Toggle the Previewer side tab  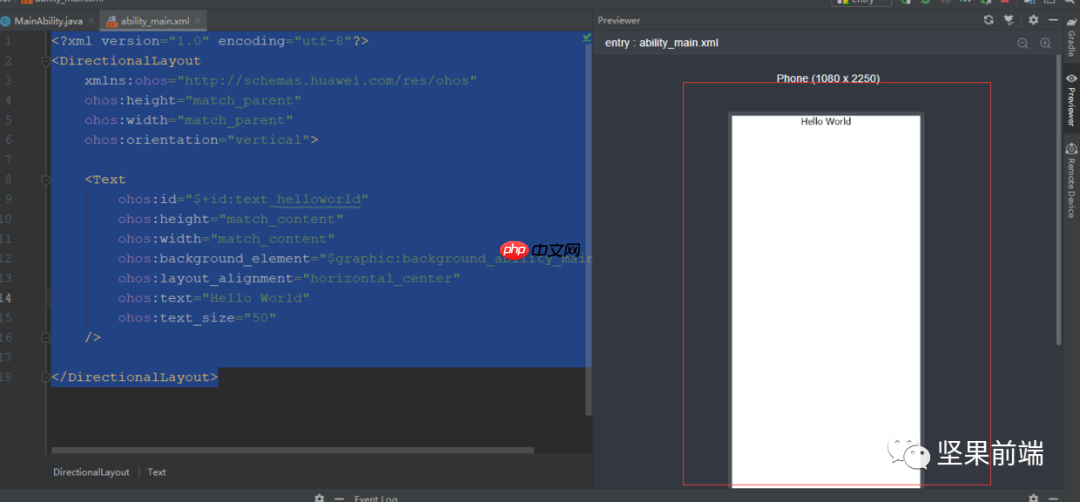[x=1072, y=100]
